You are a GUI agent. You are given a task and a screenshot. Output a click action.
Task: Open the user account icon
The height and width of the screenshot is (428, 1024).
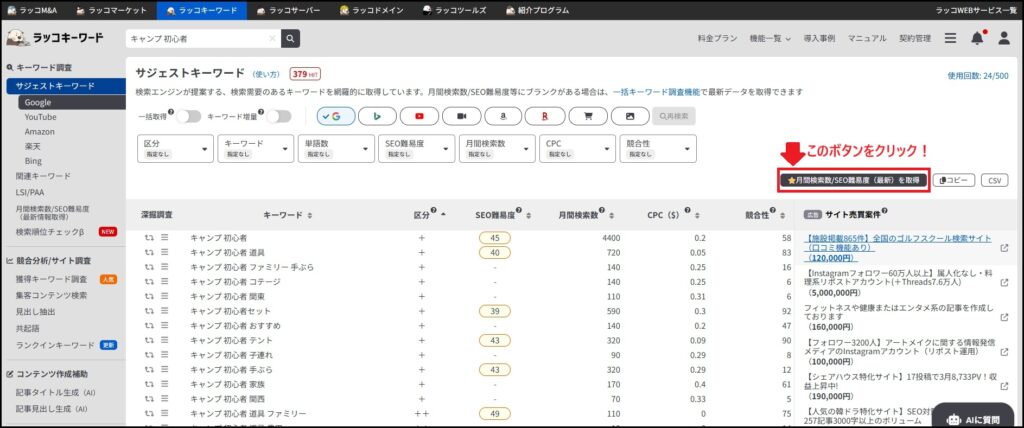pyautogui.click(x=1004, y=39)
